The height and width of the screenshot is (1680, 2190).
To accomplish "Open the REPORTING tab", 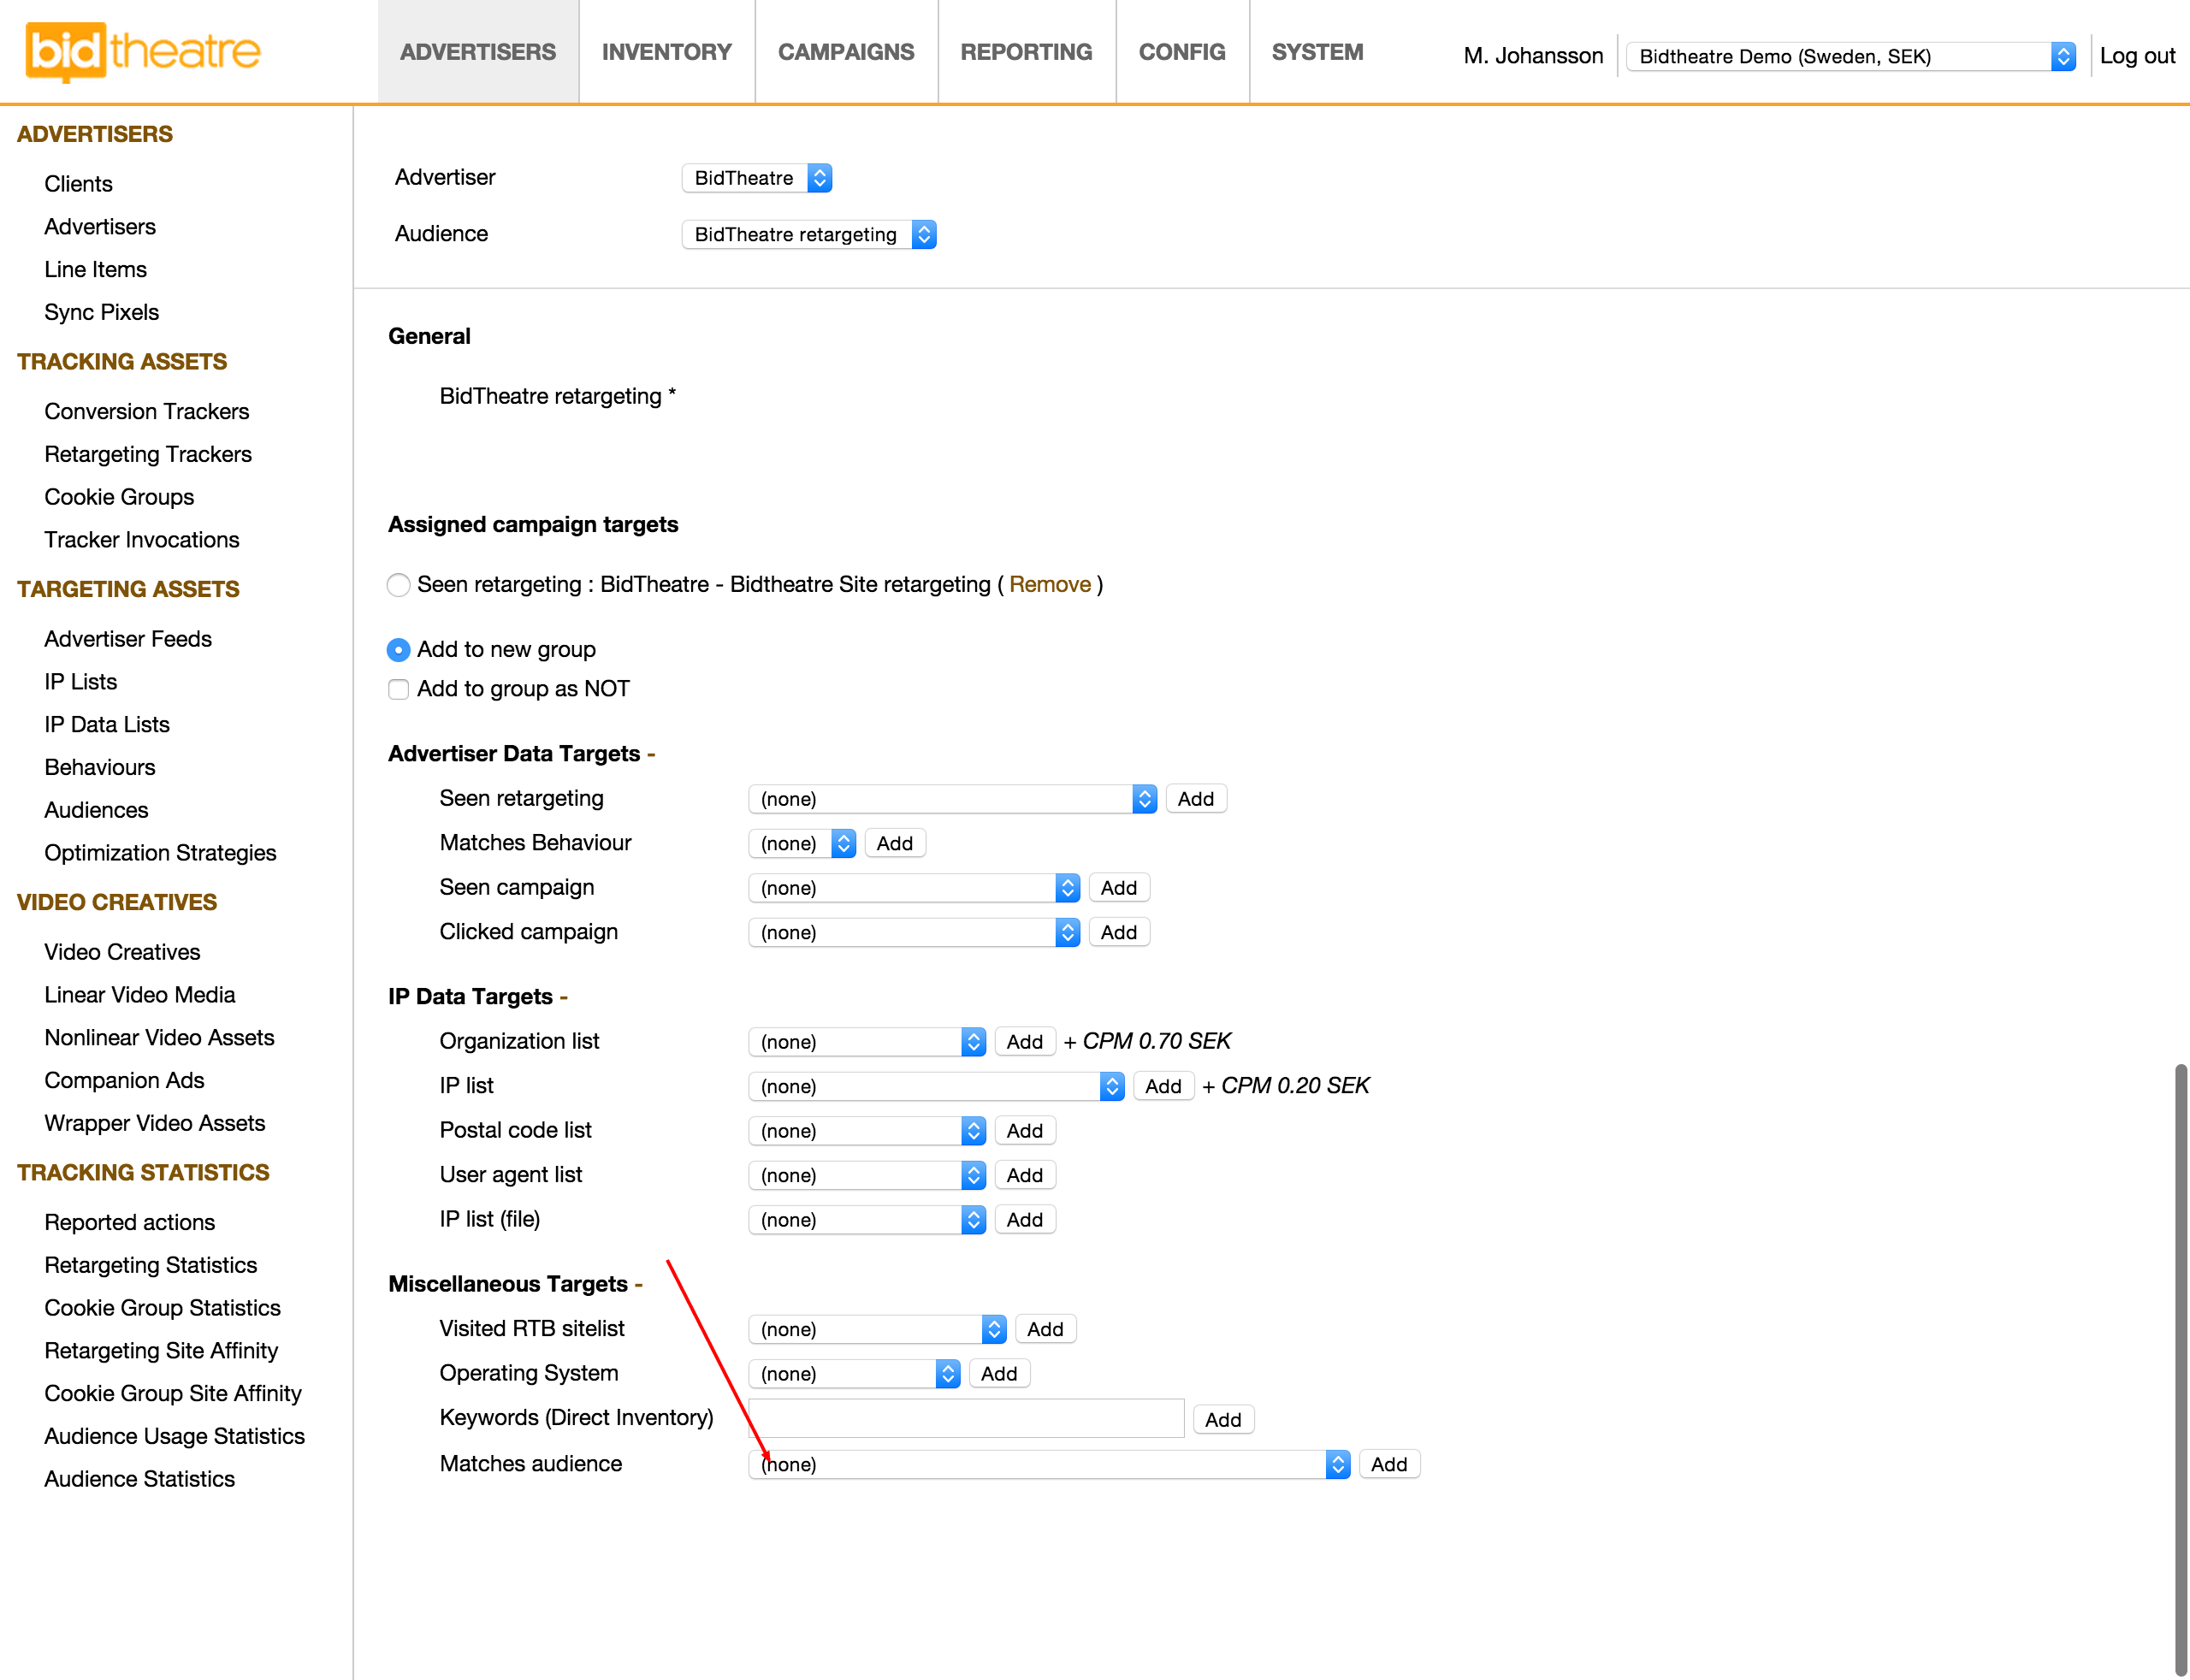I will point(1026,52).
